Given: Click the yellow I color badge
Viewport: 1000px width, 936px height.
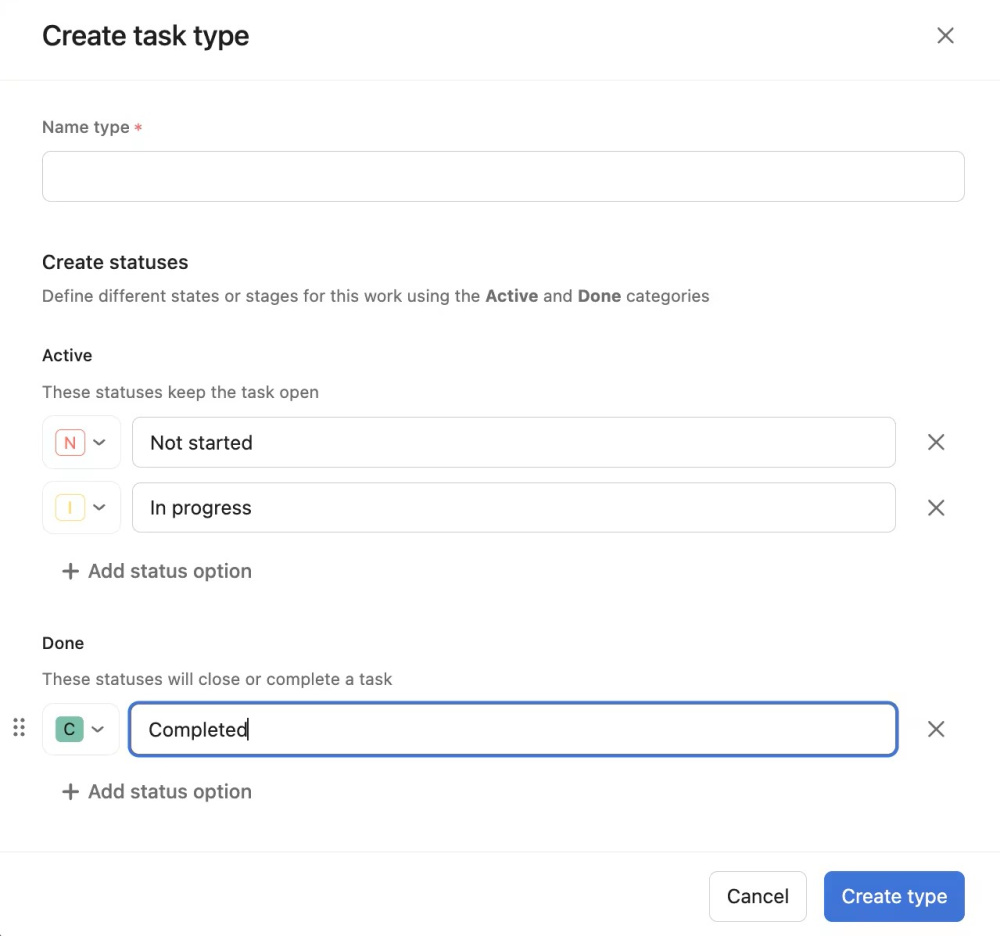Looking at the screenshot, I should [x=70, y=508].
